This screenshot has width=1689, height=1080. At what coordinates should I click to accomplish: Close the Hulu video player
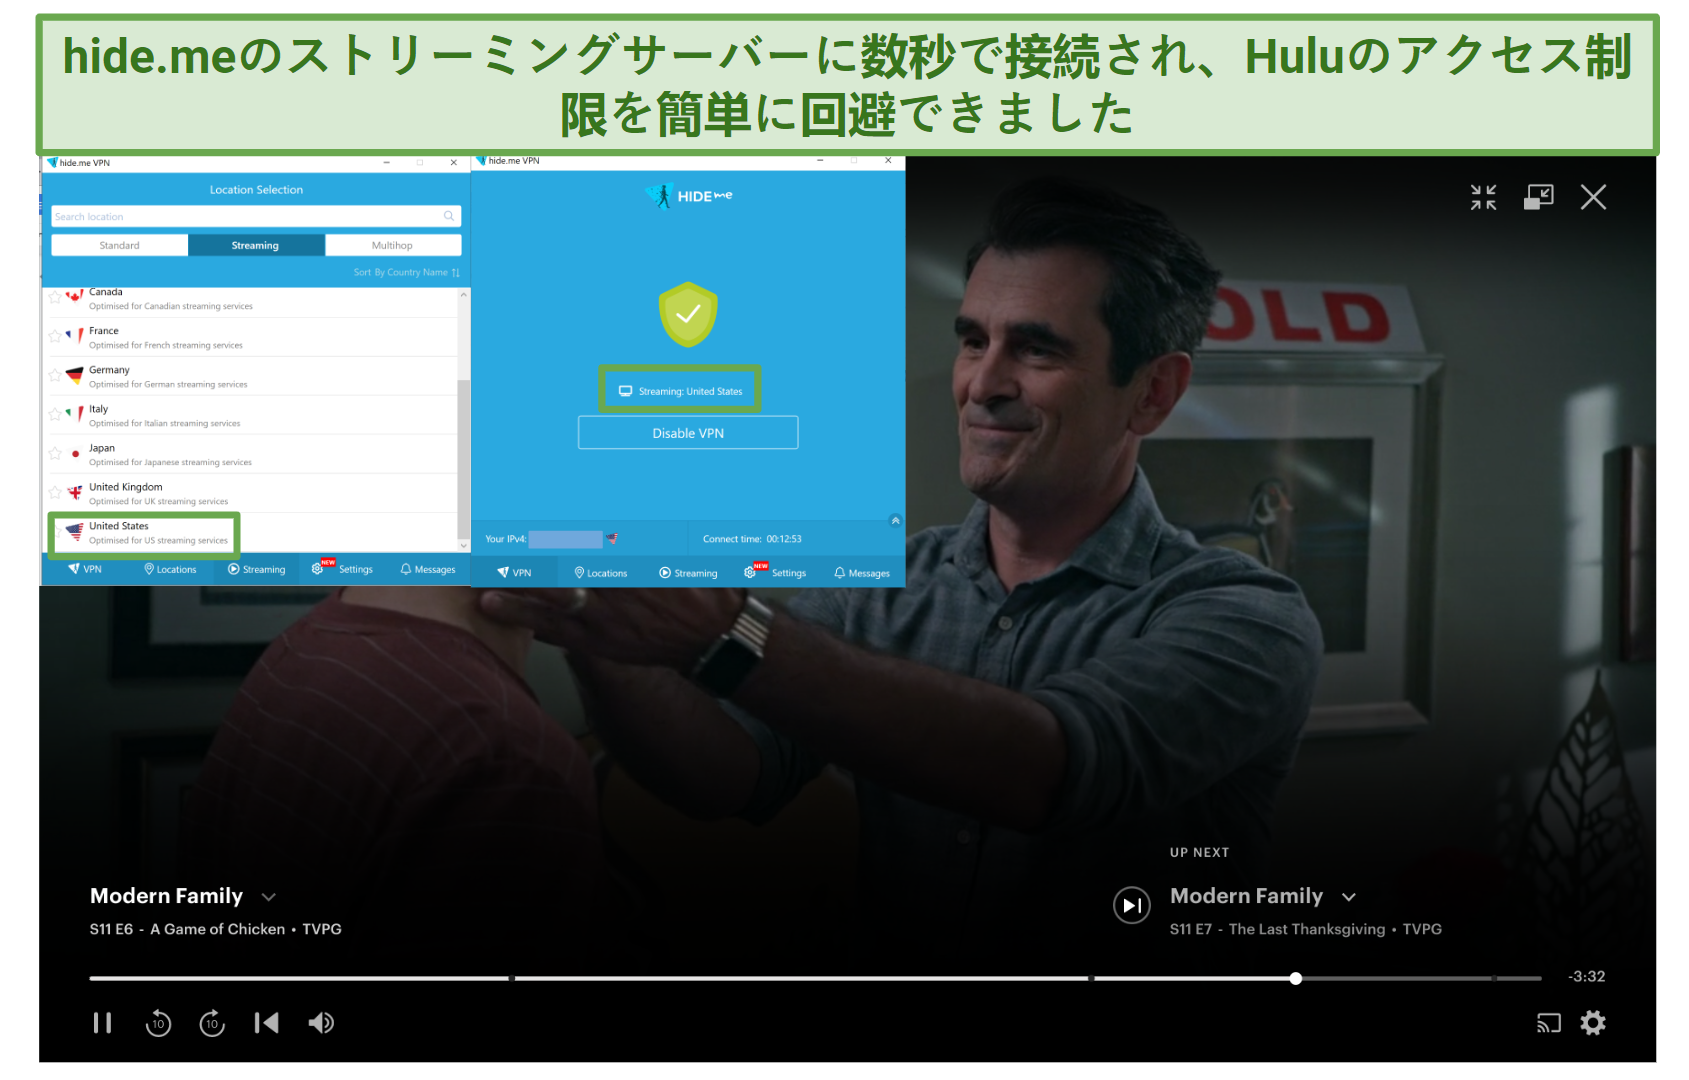point(1593,197)
